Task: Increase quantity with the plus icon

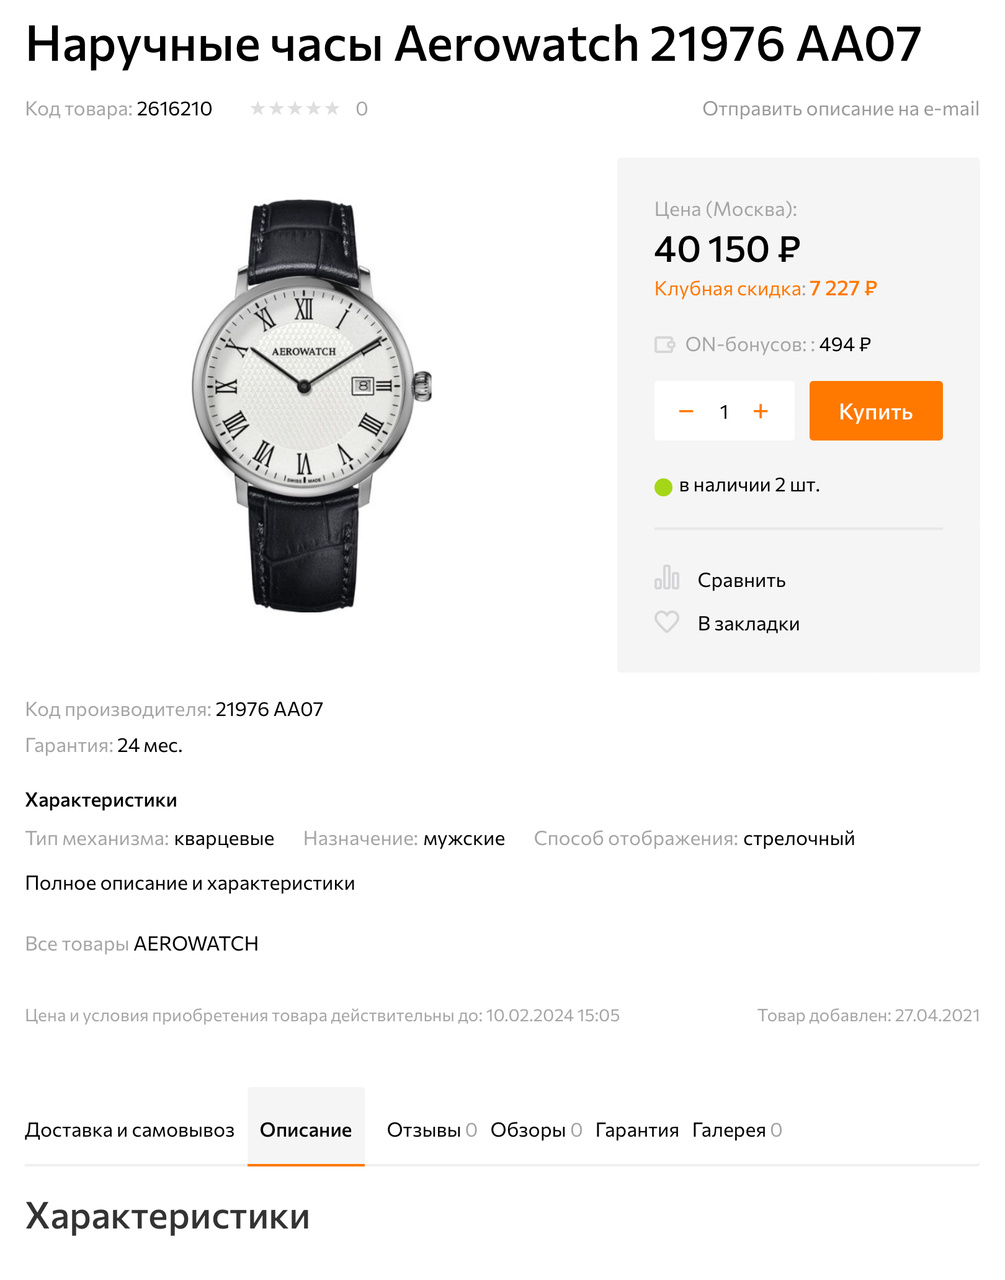Action: pyautogui.click(x=761, y=411)
